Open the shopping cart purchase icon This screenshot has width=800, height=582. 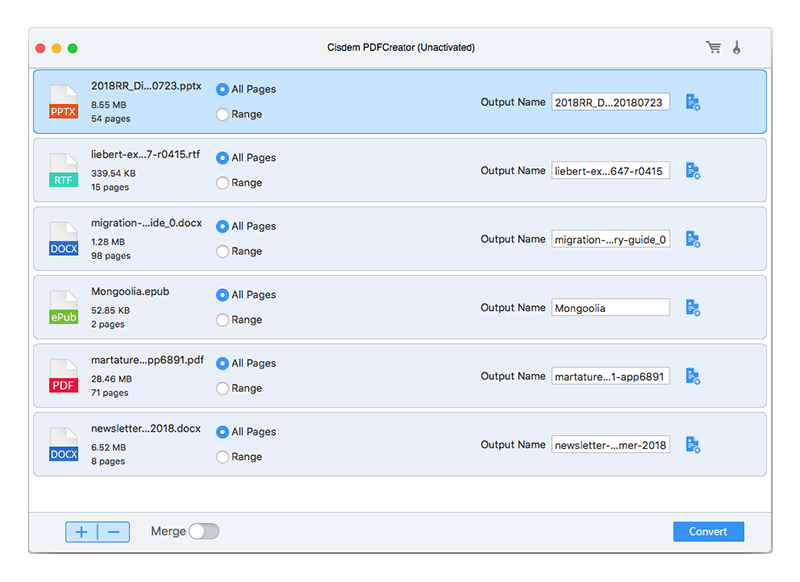point(713,47)
